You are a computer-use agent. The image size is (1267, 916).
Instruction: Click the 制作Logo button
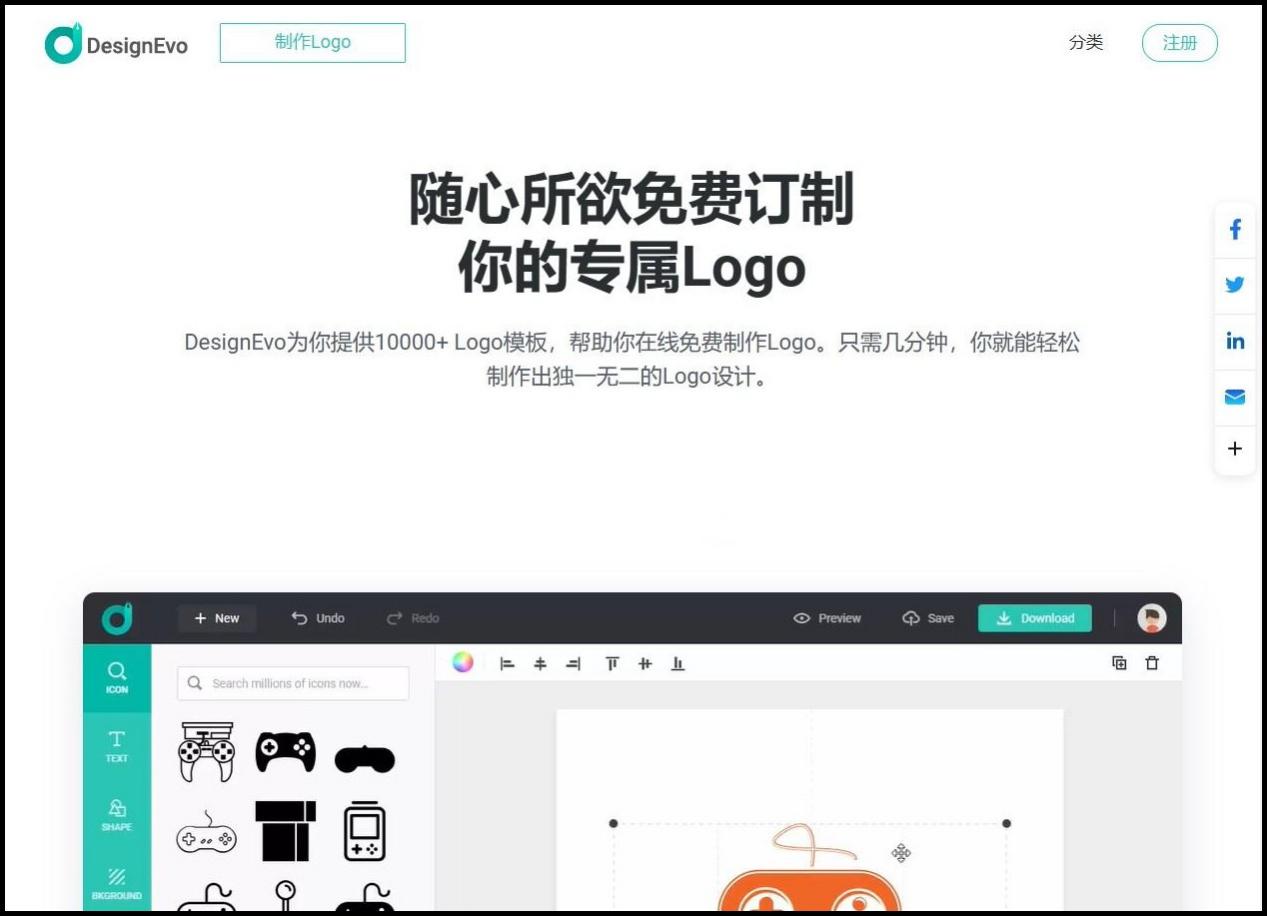point(312,42)
